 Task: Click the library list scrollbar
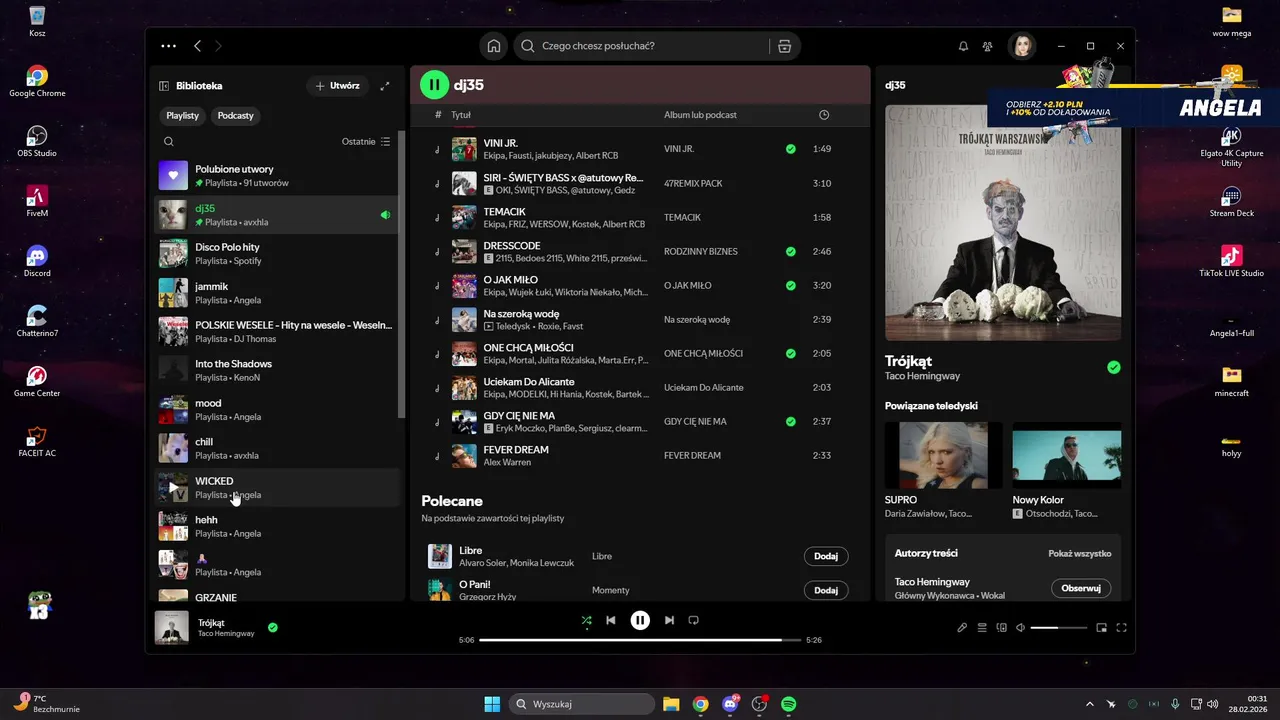(x=402, y=273)
